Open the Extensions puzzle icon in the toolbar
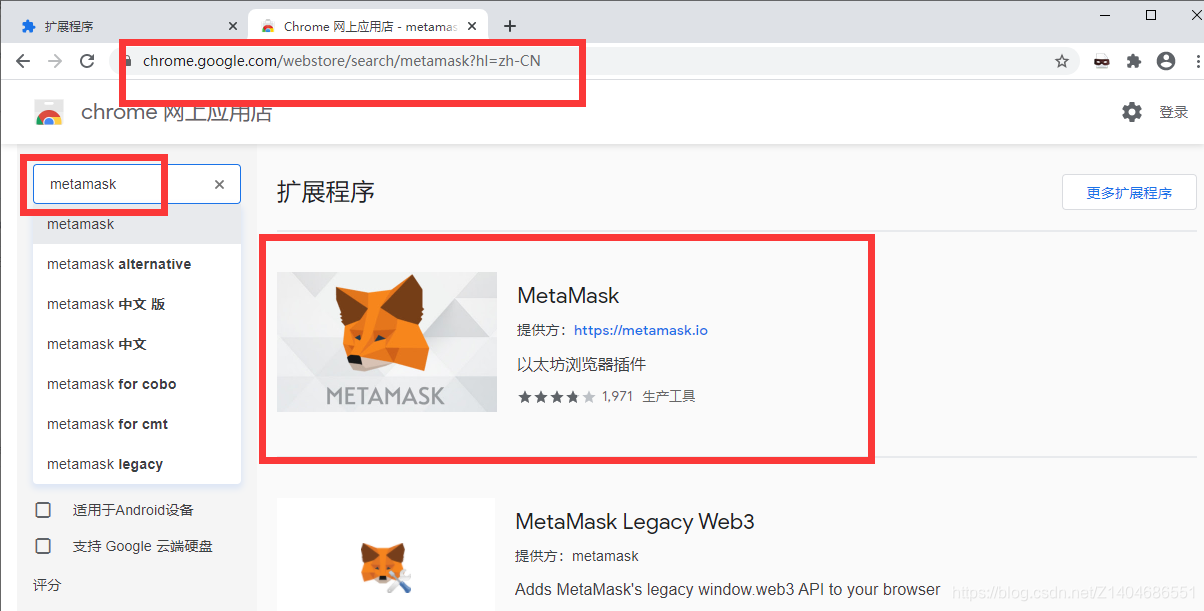Image resolution: width=1204 pixels, height=611 pixels. coord(1133,61)
